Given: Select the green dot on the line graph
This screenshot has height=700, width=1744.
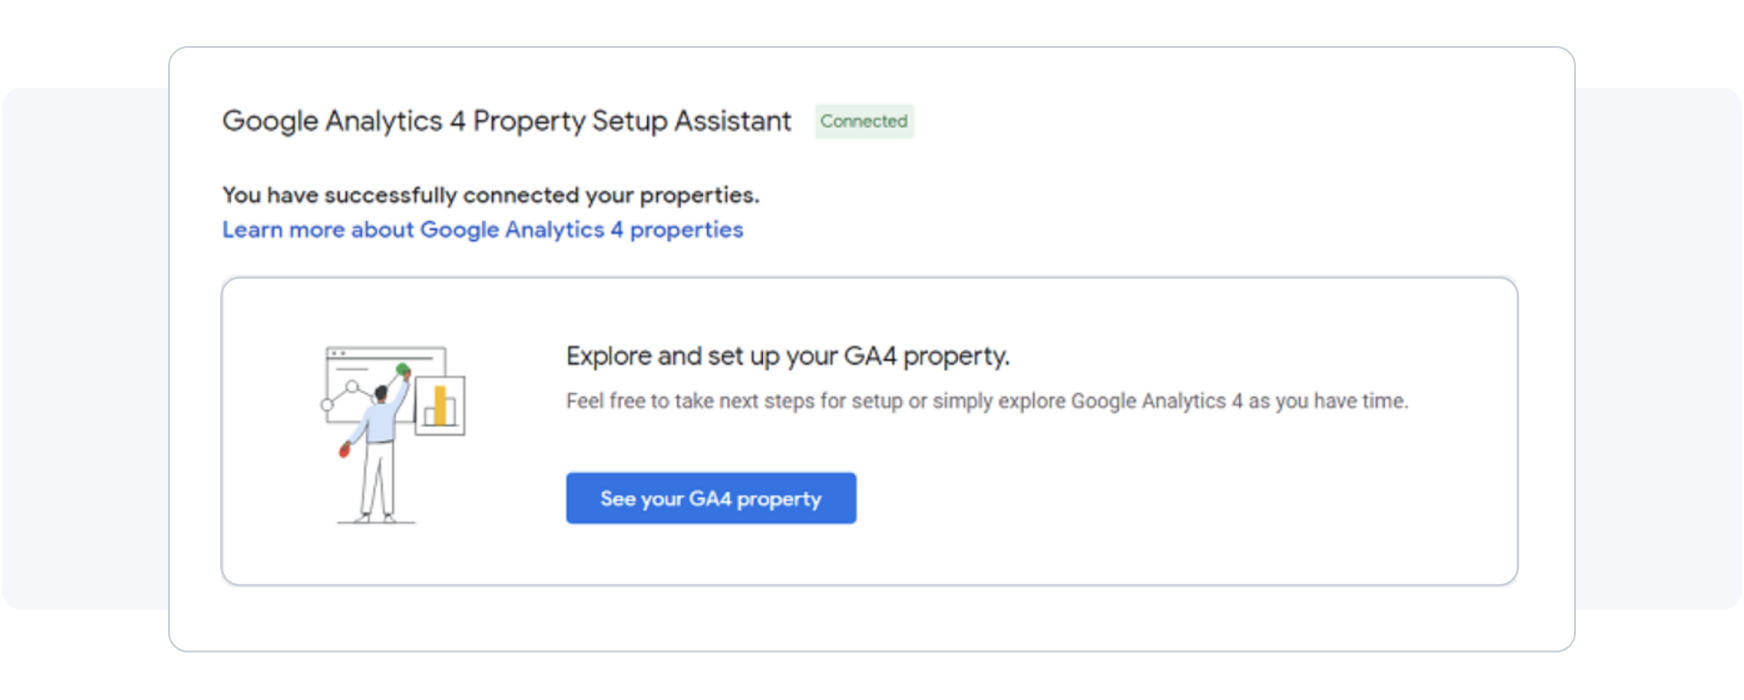Looking at the screenshot, I should pos(403,370).
